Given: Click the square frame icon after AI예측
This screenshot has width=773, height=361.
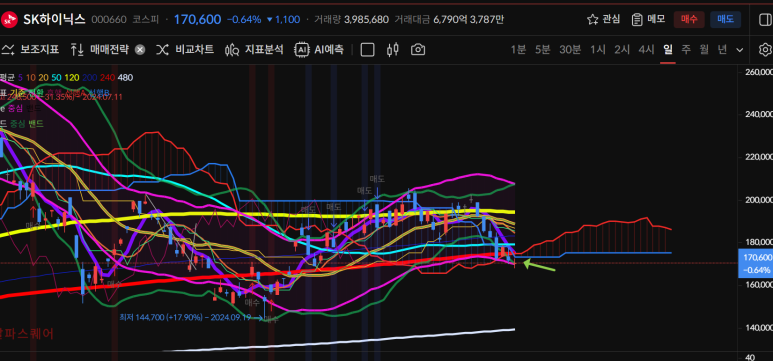Looking at the screenshot, I should click(367, 50).
